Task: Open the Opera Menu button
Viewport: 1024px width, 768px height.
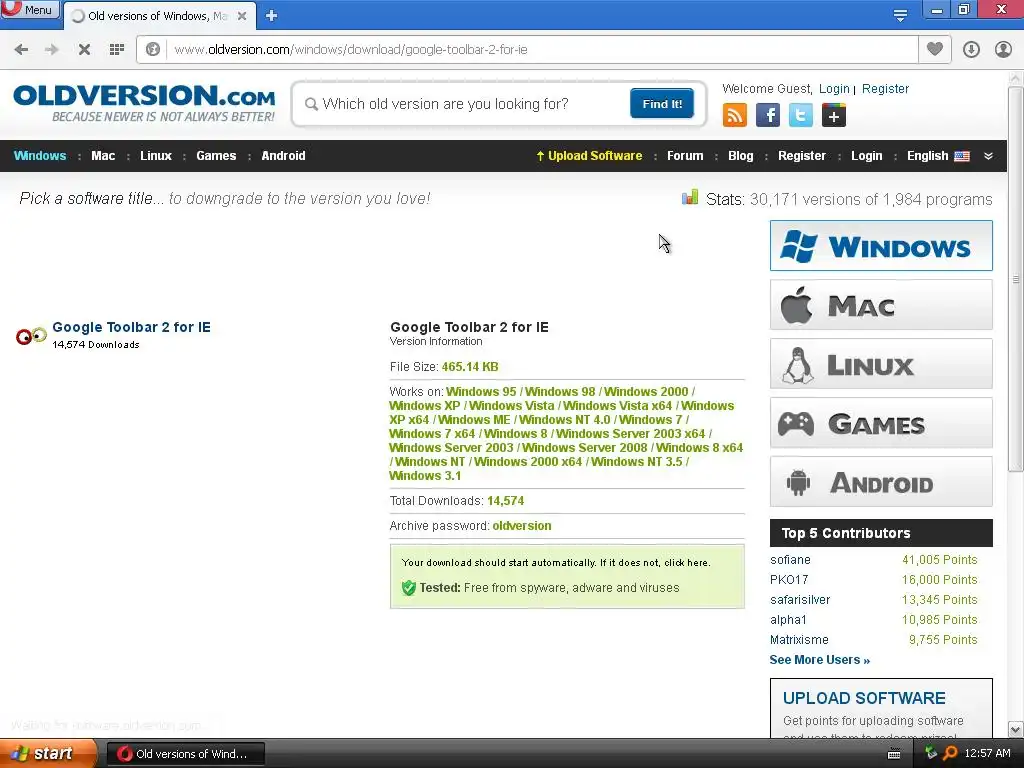Action: tap(29, 10)
